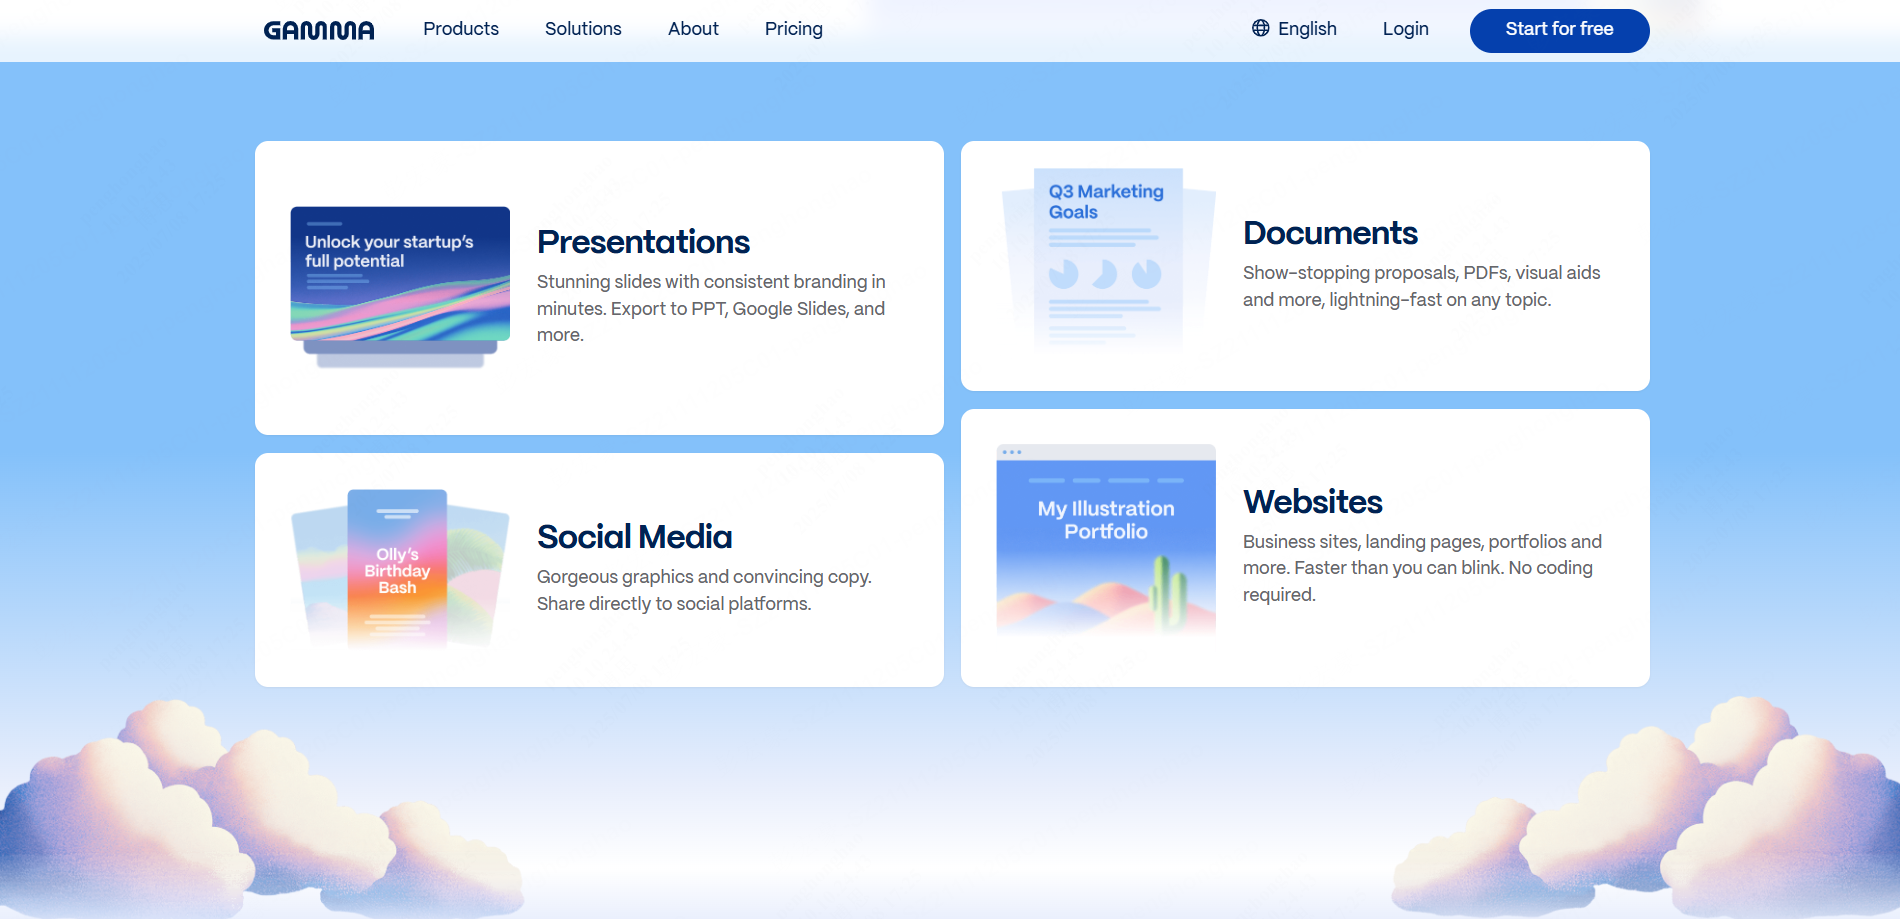The image size is (1900, 919).
Task: Go to the Pricing page
Action: (x=794, y=29)
